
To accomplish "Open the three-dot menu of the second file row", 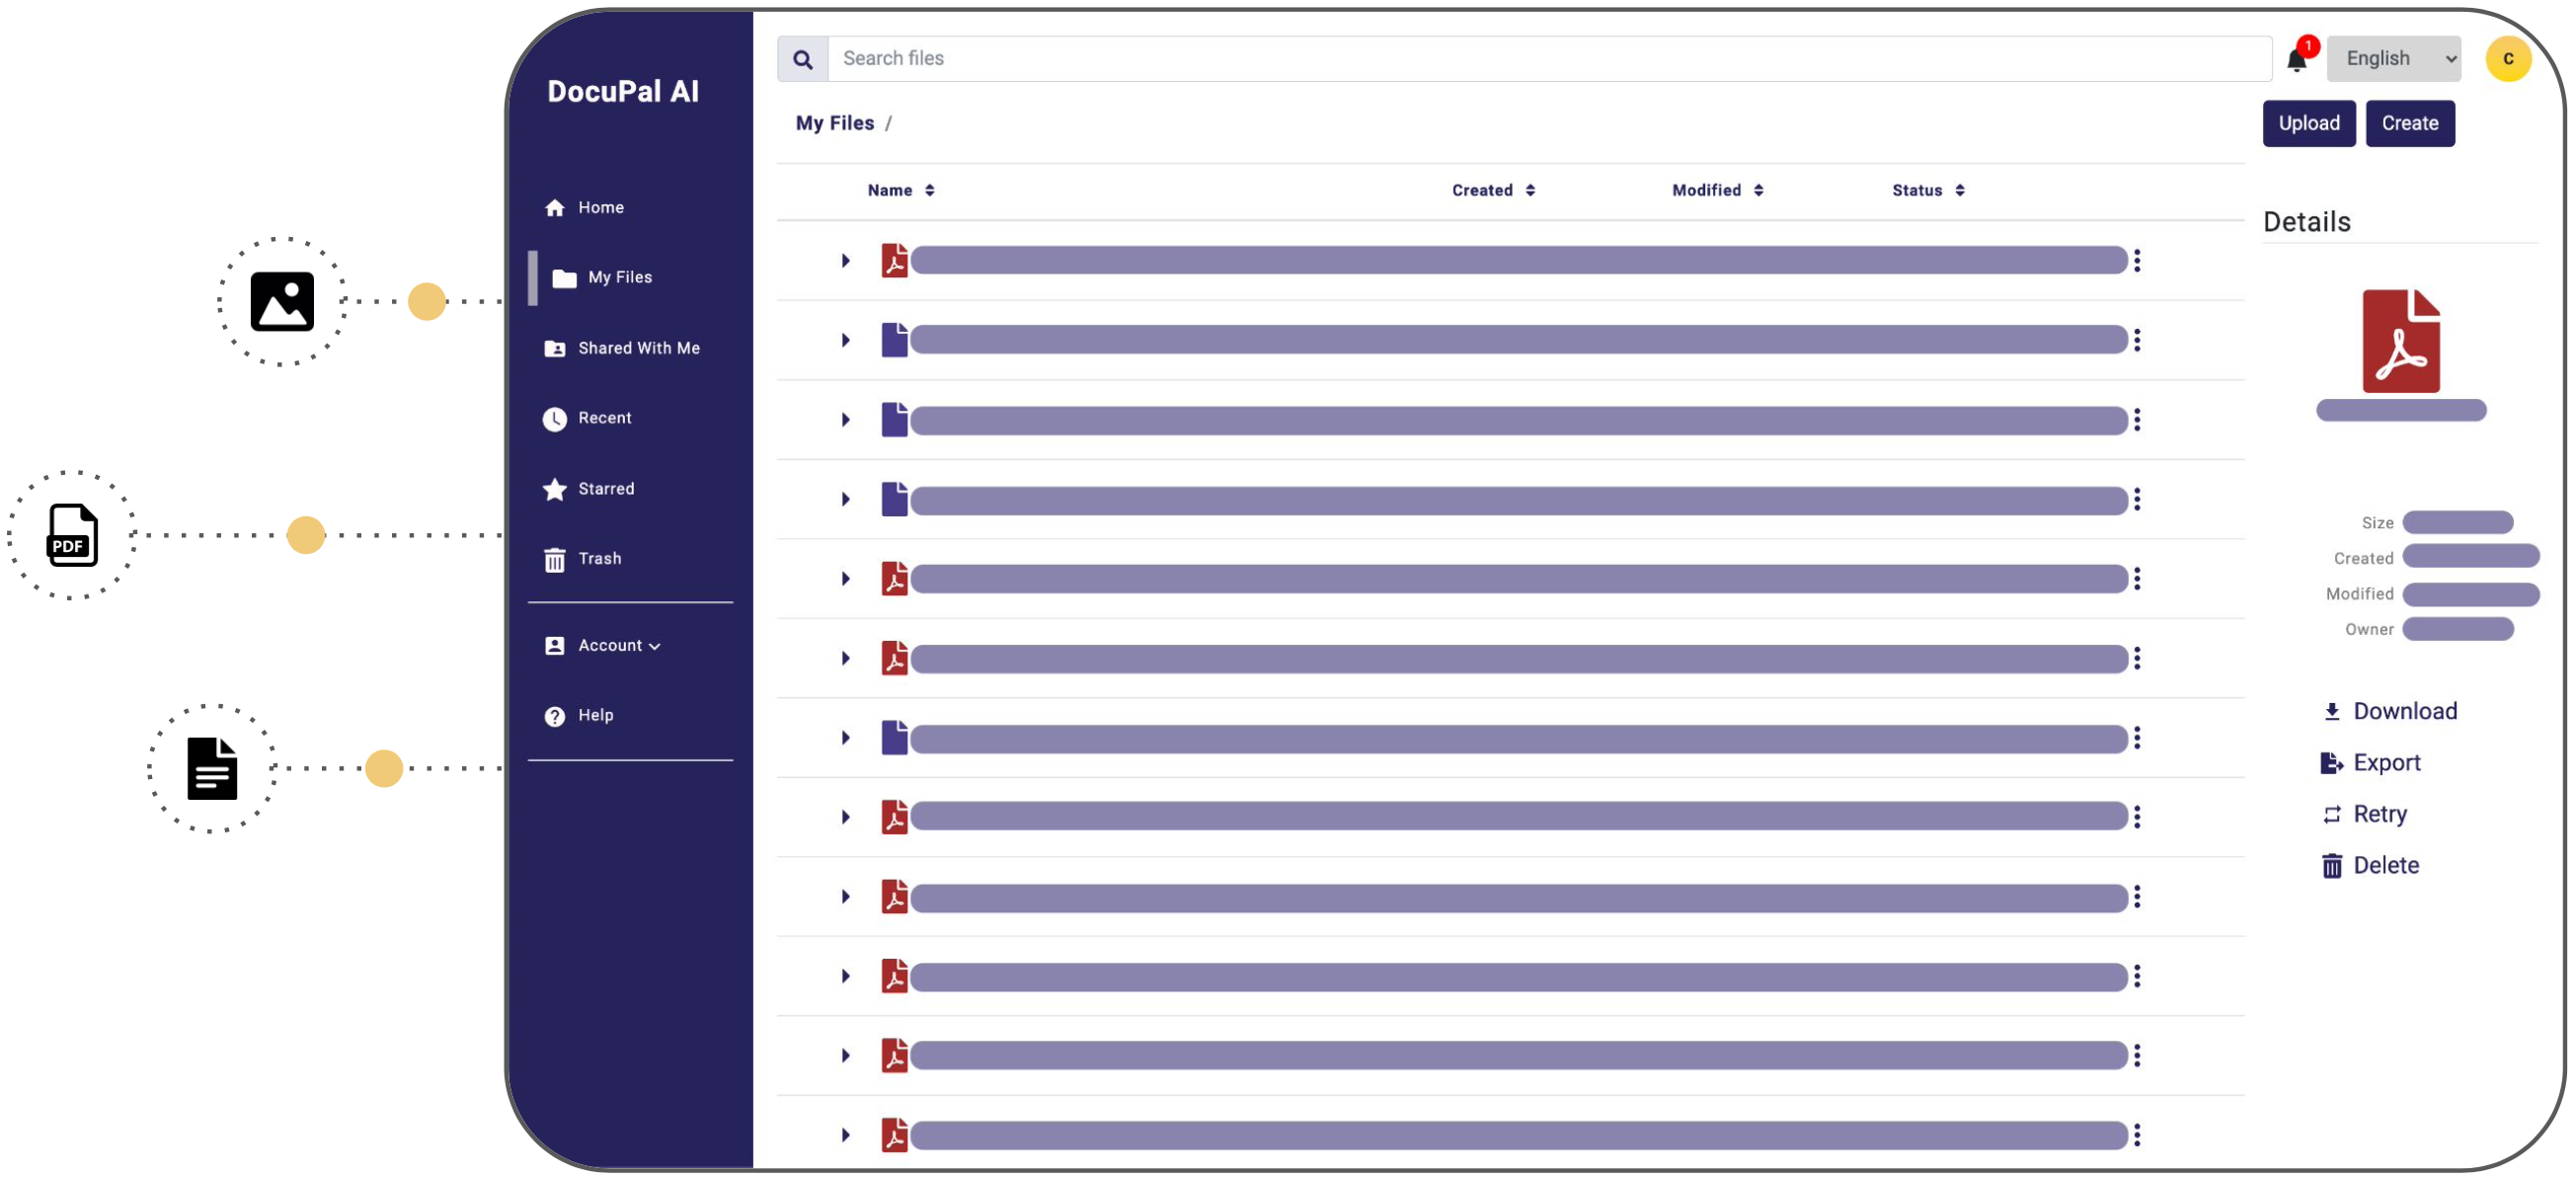I will [2137, 340].
